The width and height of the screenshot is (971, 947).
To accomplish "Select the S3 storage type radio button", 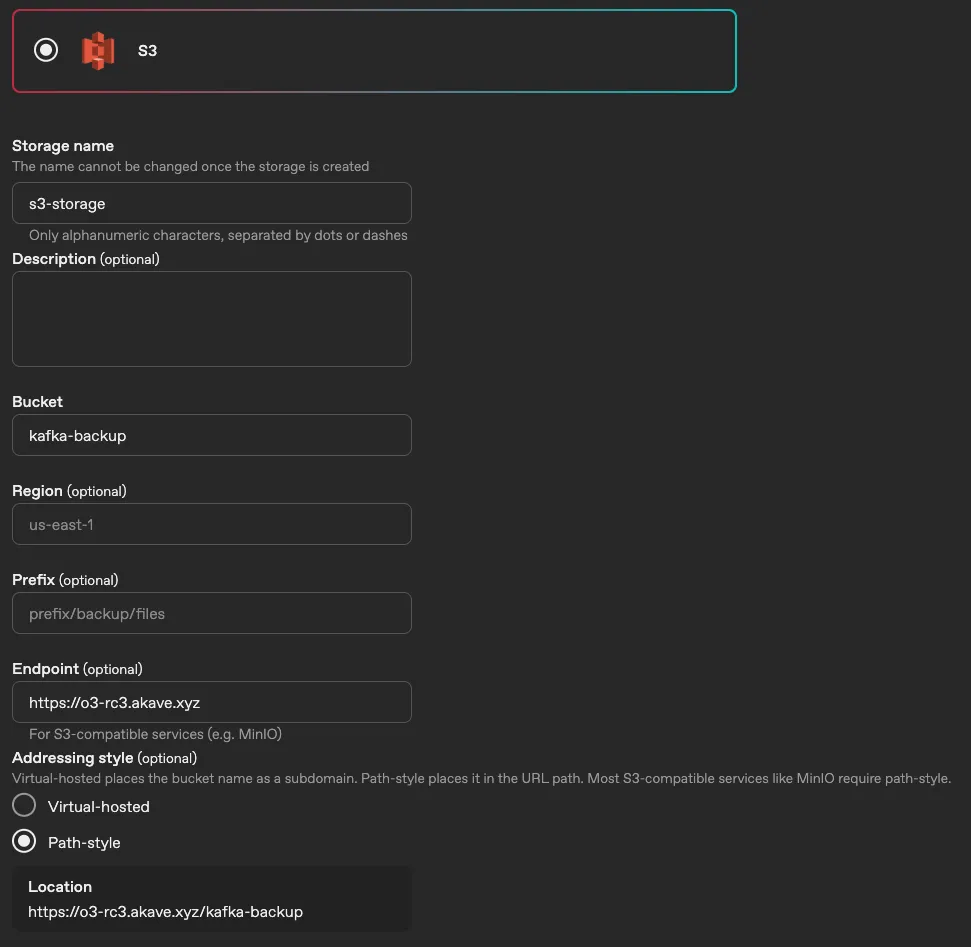I will tap(45, 50).
